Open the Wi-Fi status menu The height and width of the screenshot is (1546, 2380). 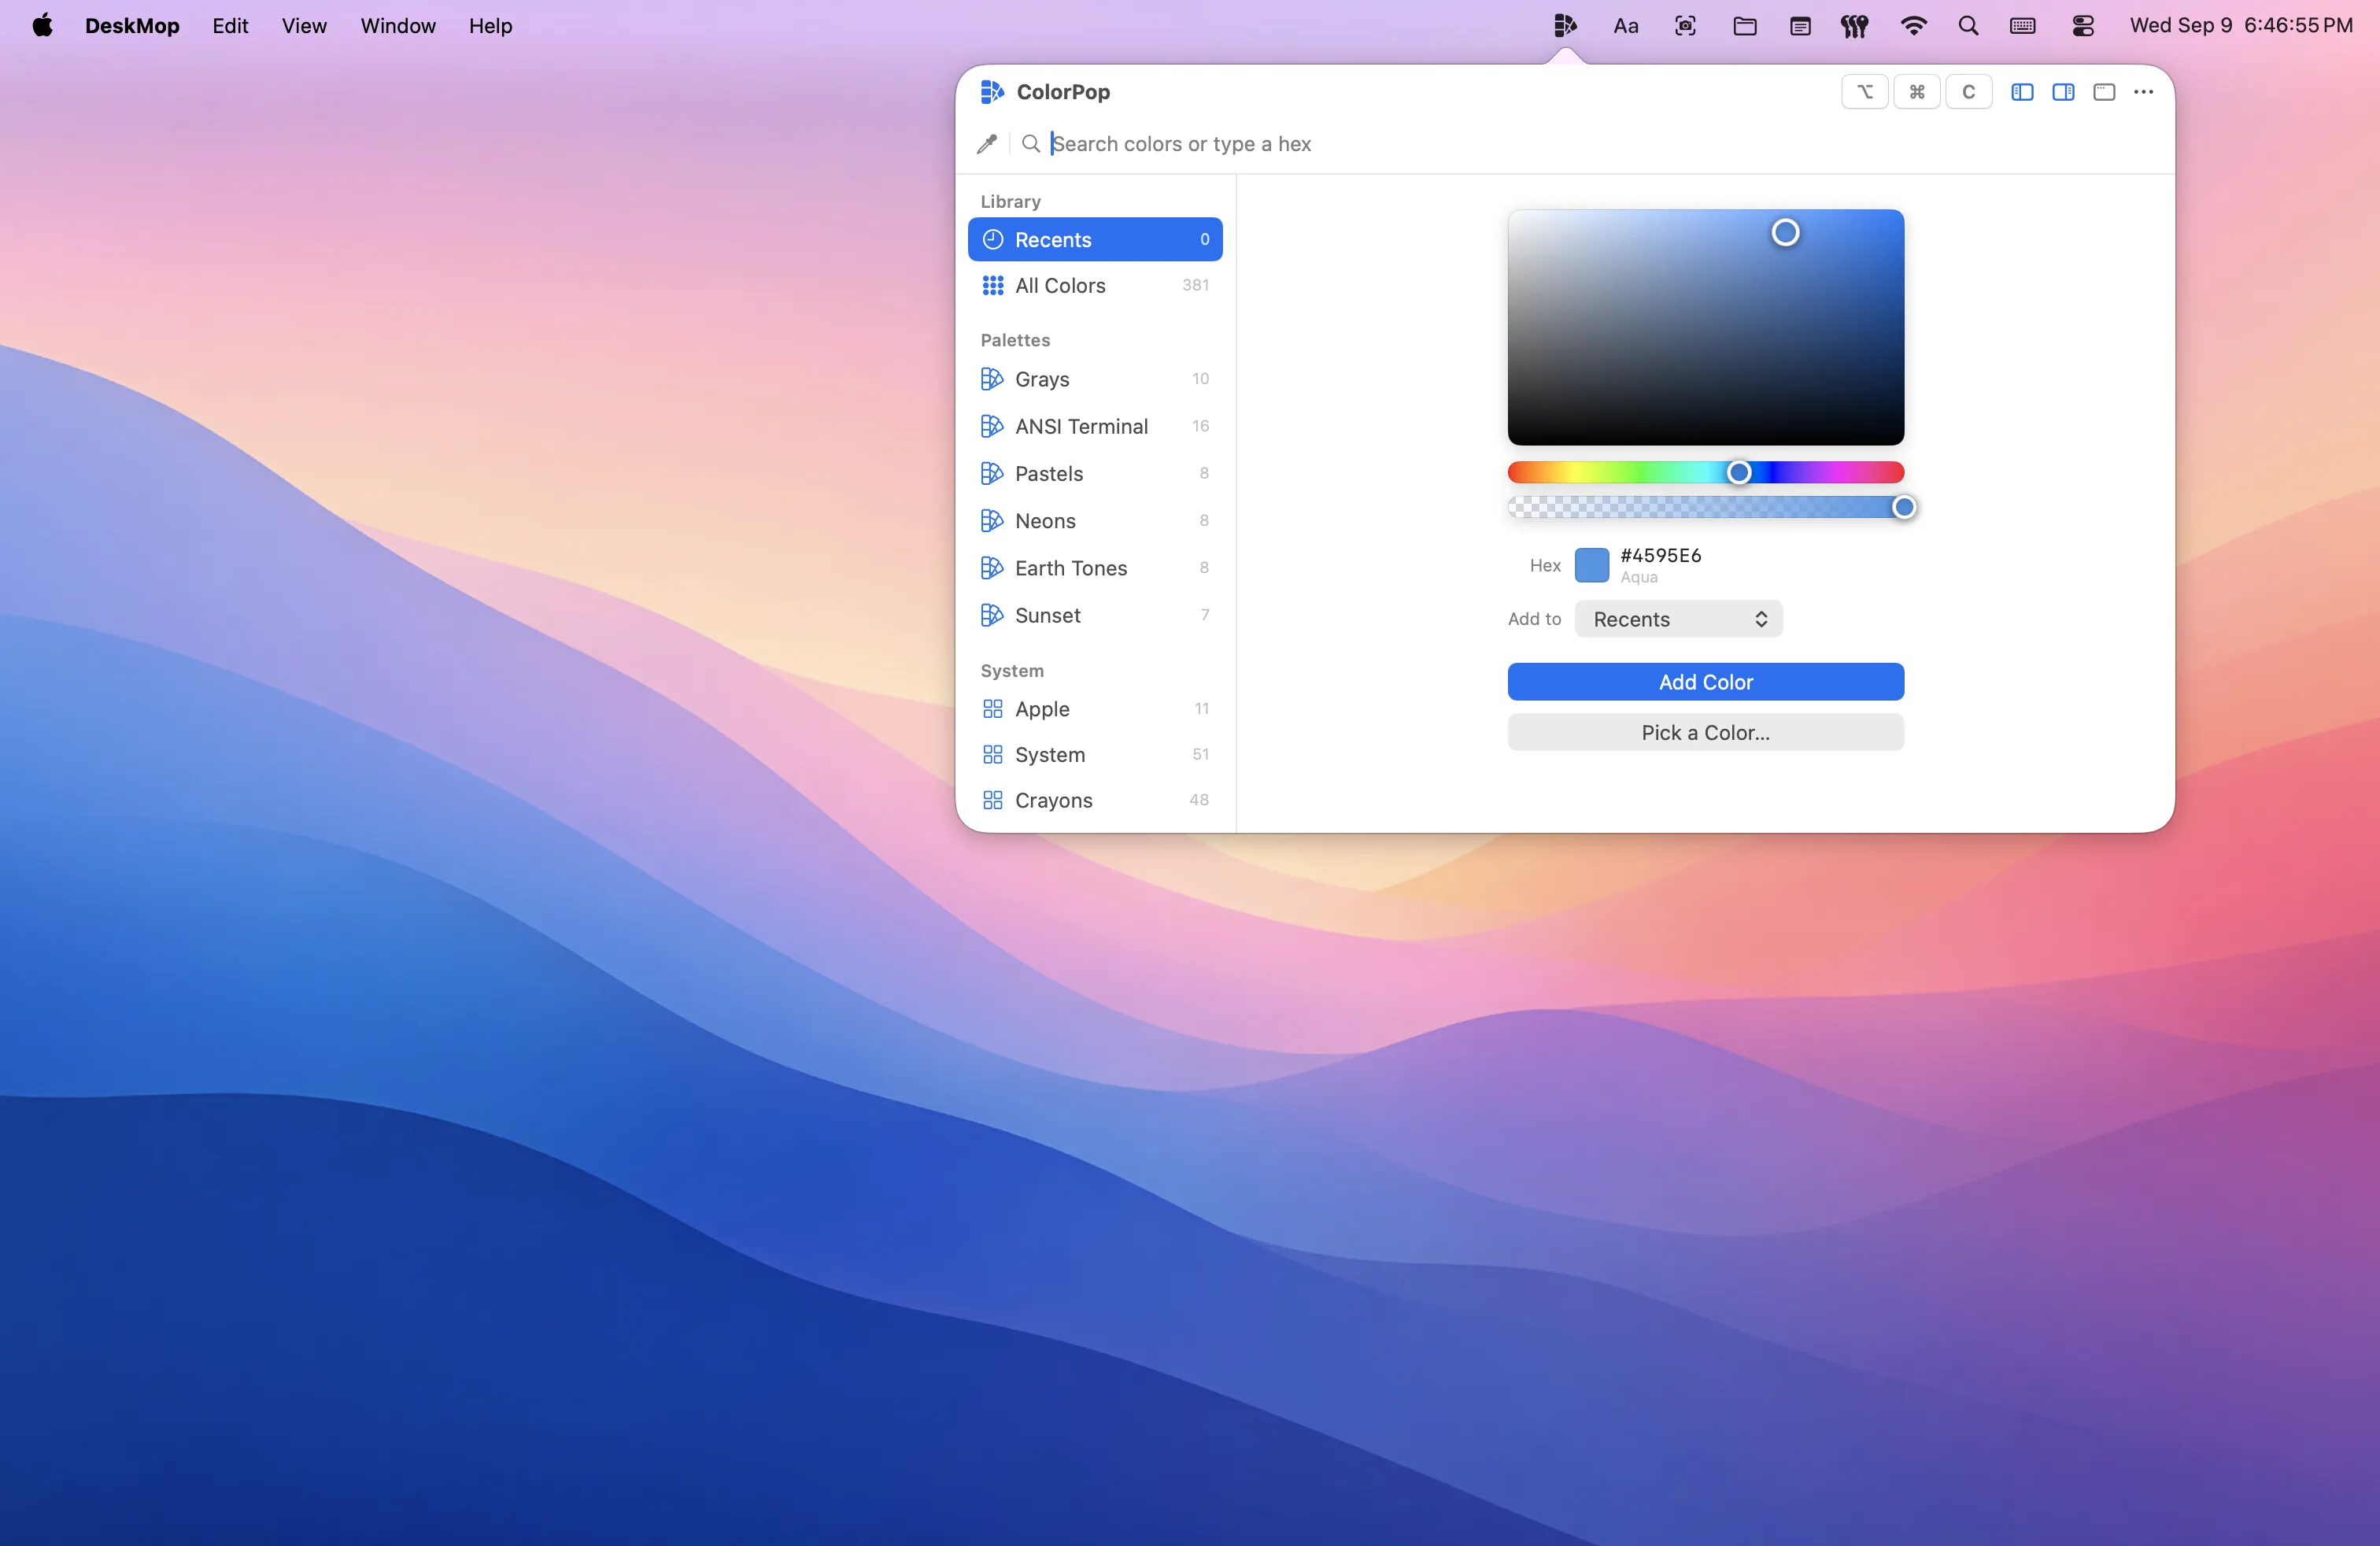1913,26
